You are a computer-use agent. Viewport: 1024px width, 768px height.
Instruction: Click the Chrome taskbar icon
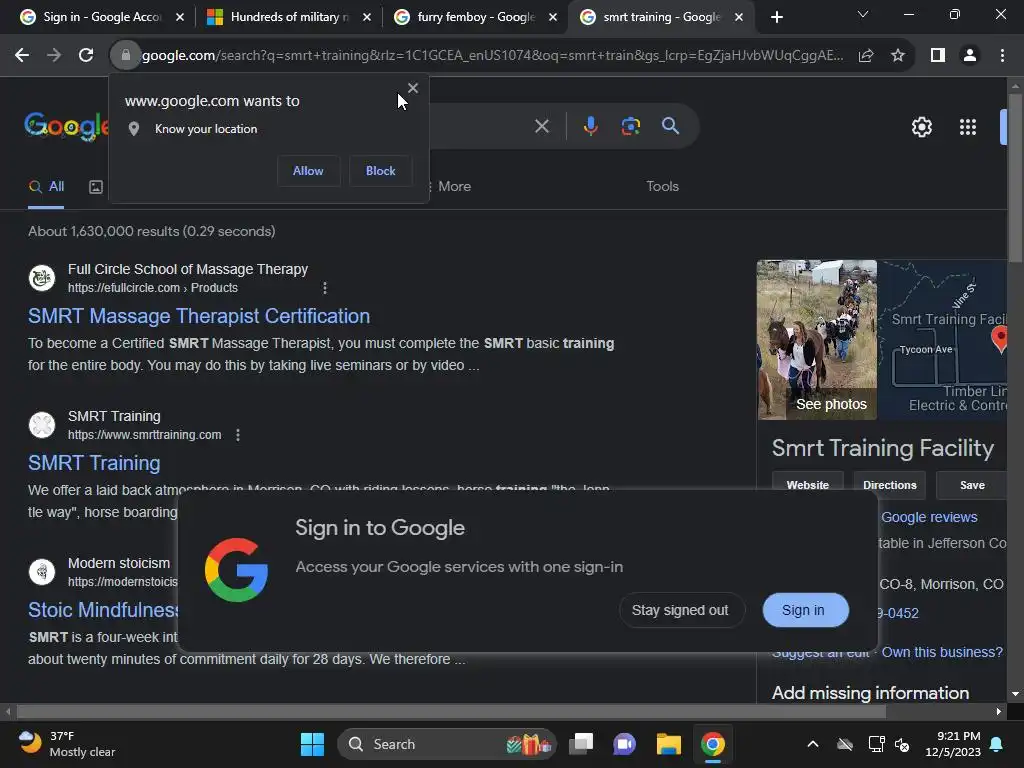tap(712, 744)
